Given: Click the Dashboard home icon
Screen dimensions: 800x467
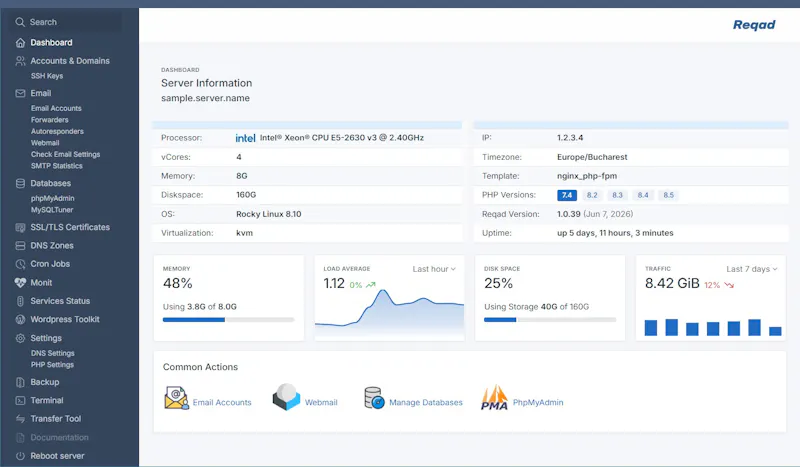Looking at the screenshot, I should [20, 42].
